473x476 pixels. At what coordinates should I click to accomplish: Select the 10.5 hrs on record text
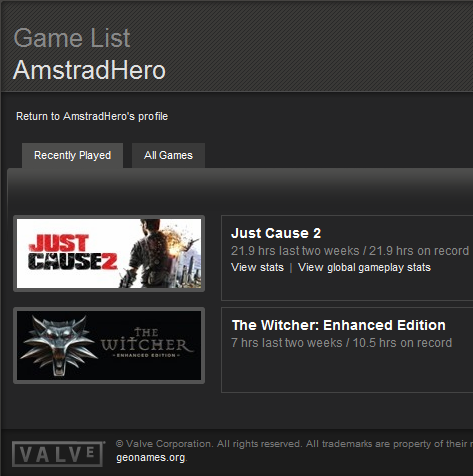coord(402,343)
